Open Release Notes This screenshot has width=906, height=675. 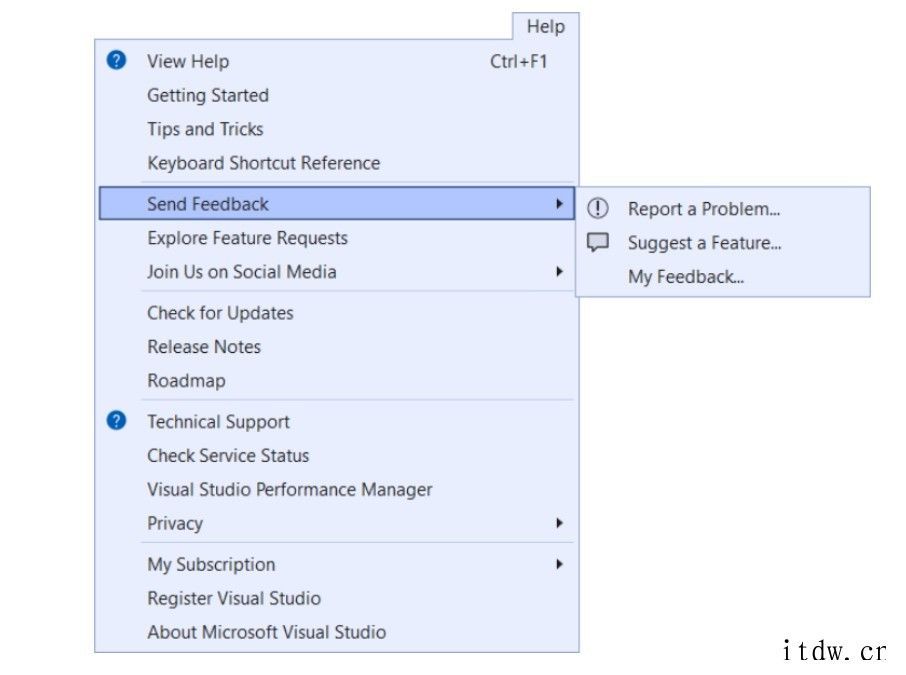coord(337,347)
